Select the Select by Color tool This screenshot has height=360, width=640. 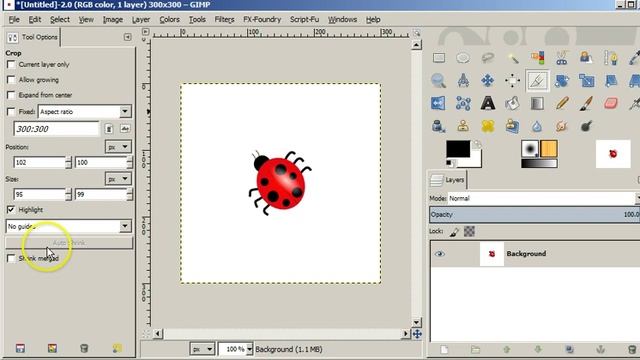point(537,58)
